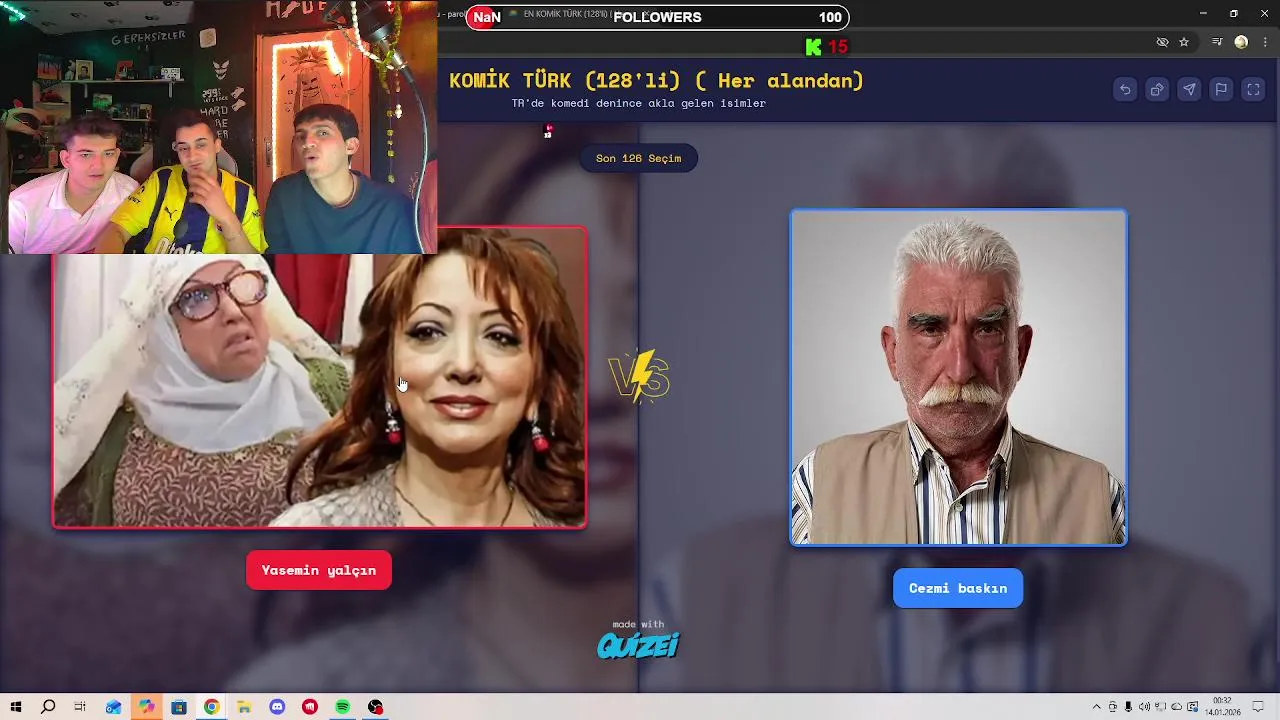Click the webcam overlay of three streamers
This screenshot has width=1280, height=720.
pyautogui.click(x=219, y=127)
